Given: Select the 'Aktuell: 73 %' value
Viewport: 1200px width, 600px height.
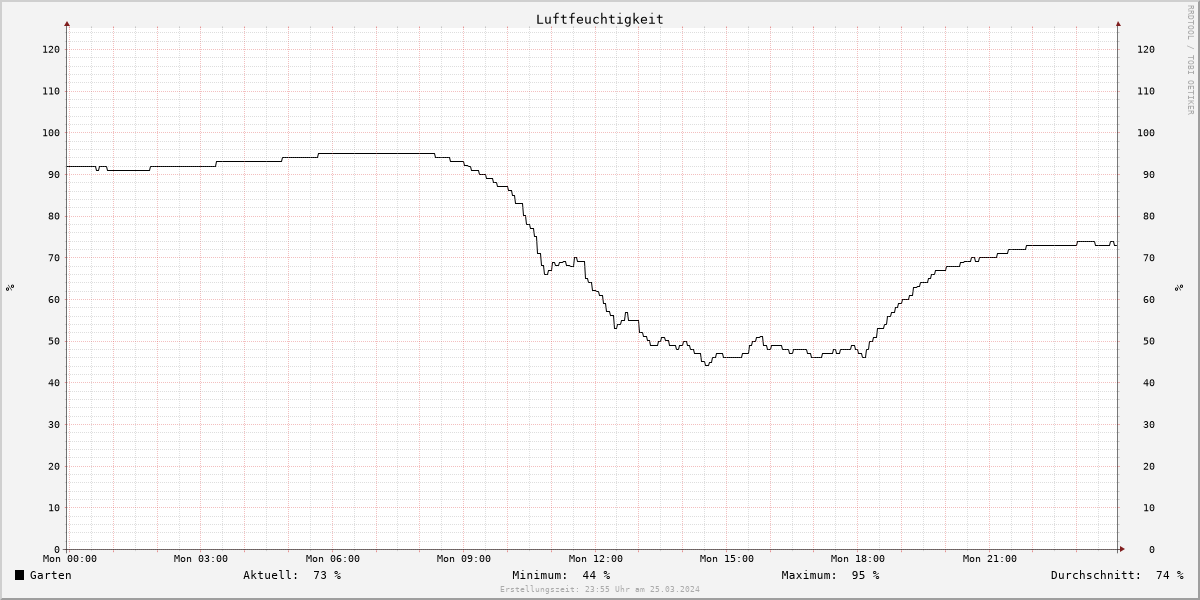Looking at the screenshot, I should pos(292,575).
